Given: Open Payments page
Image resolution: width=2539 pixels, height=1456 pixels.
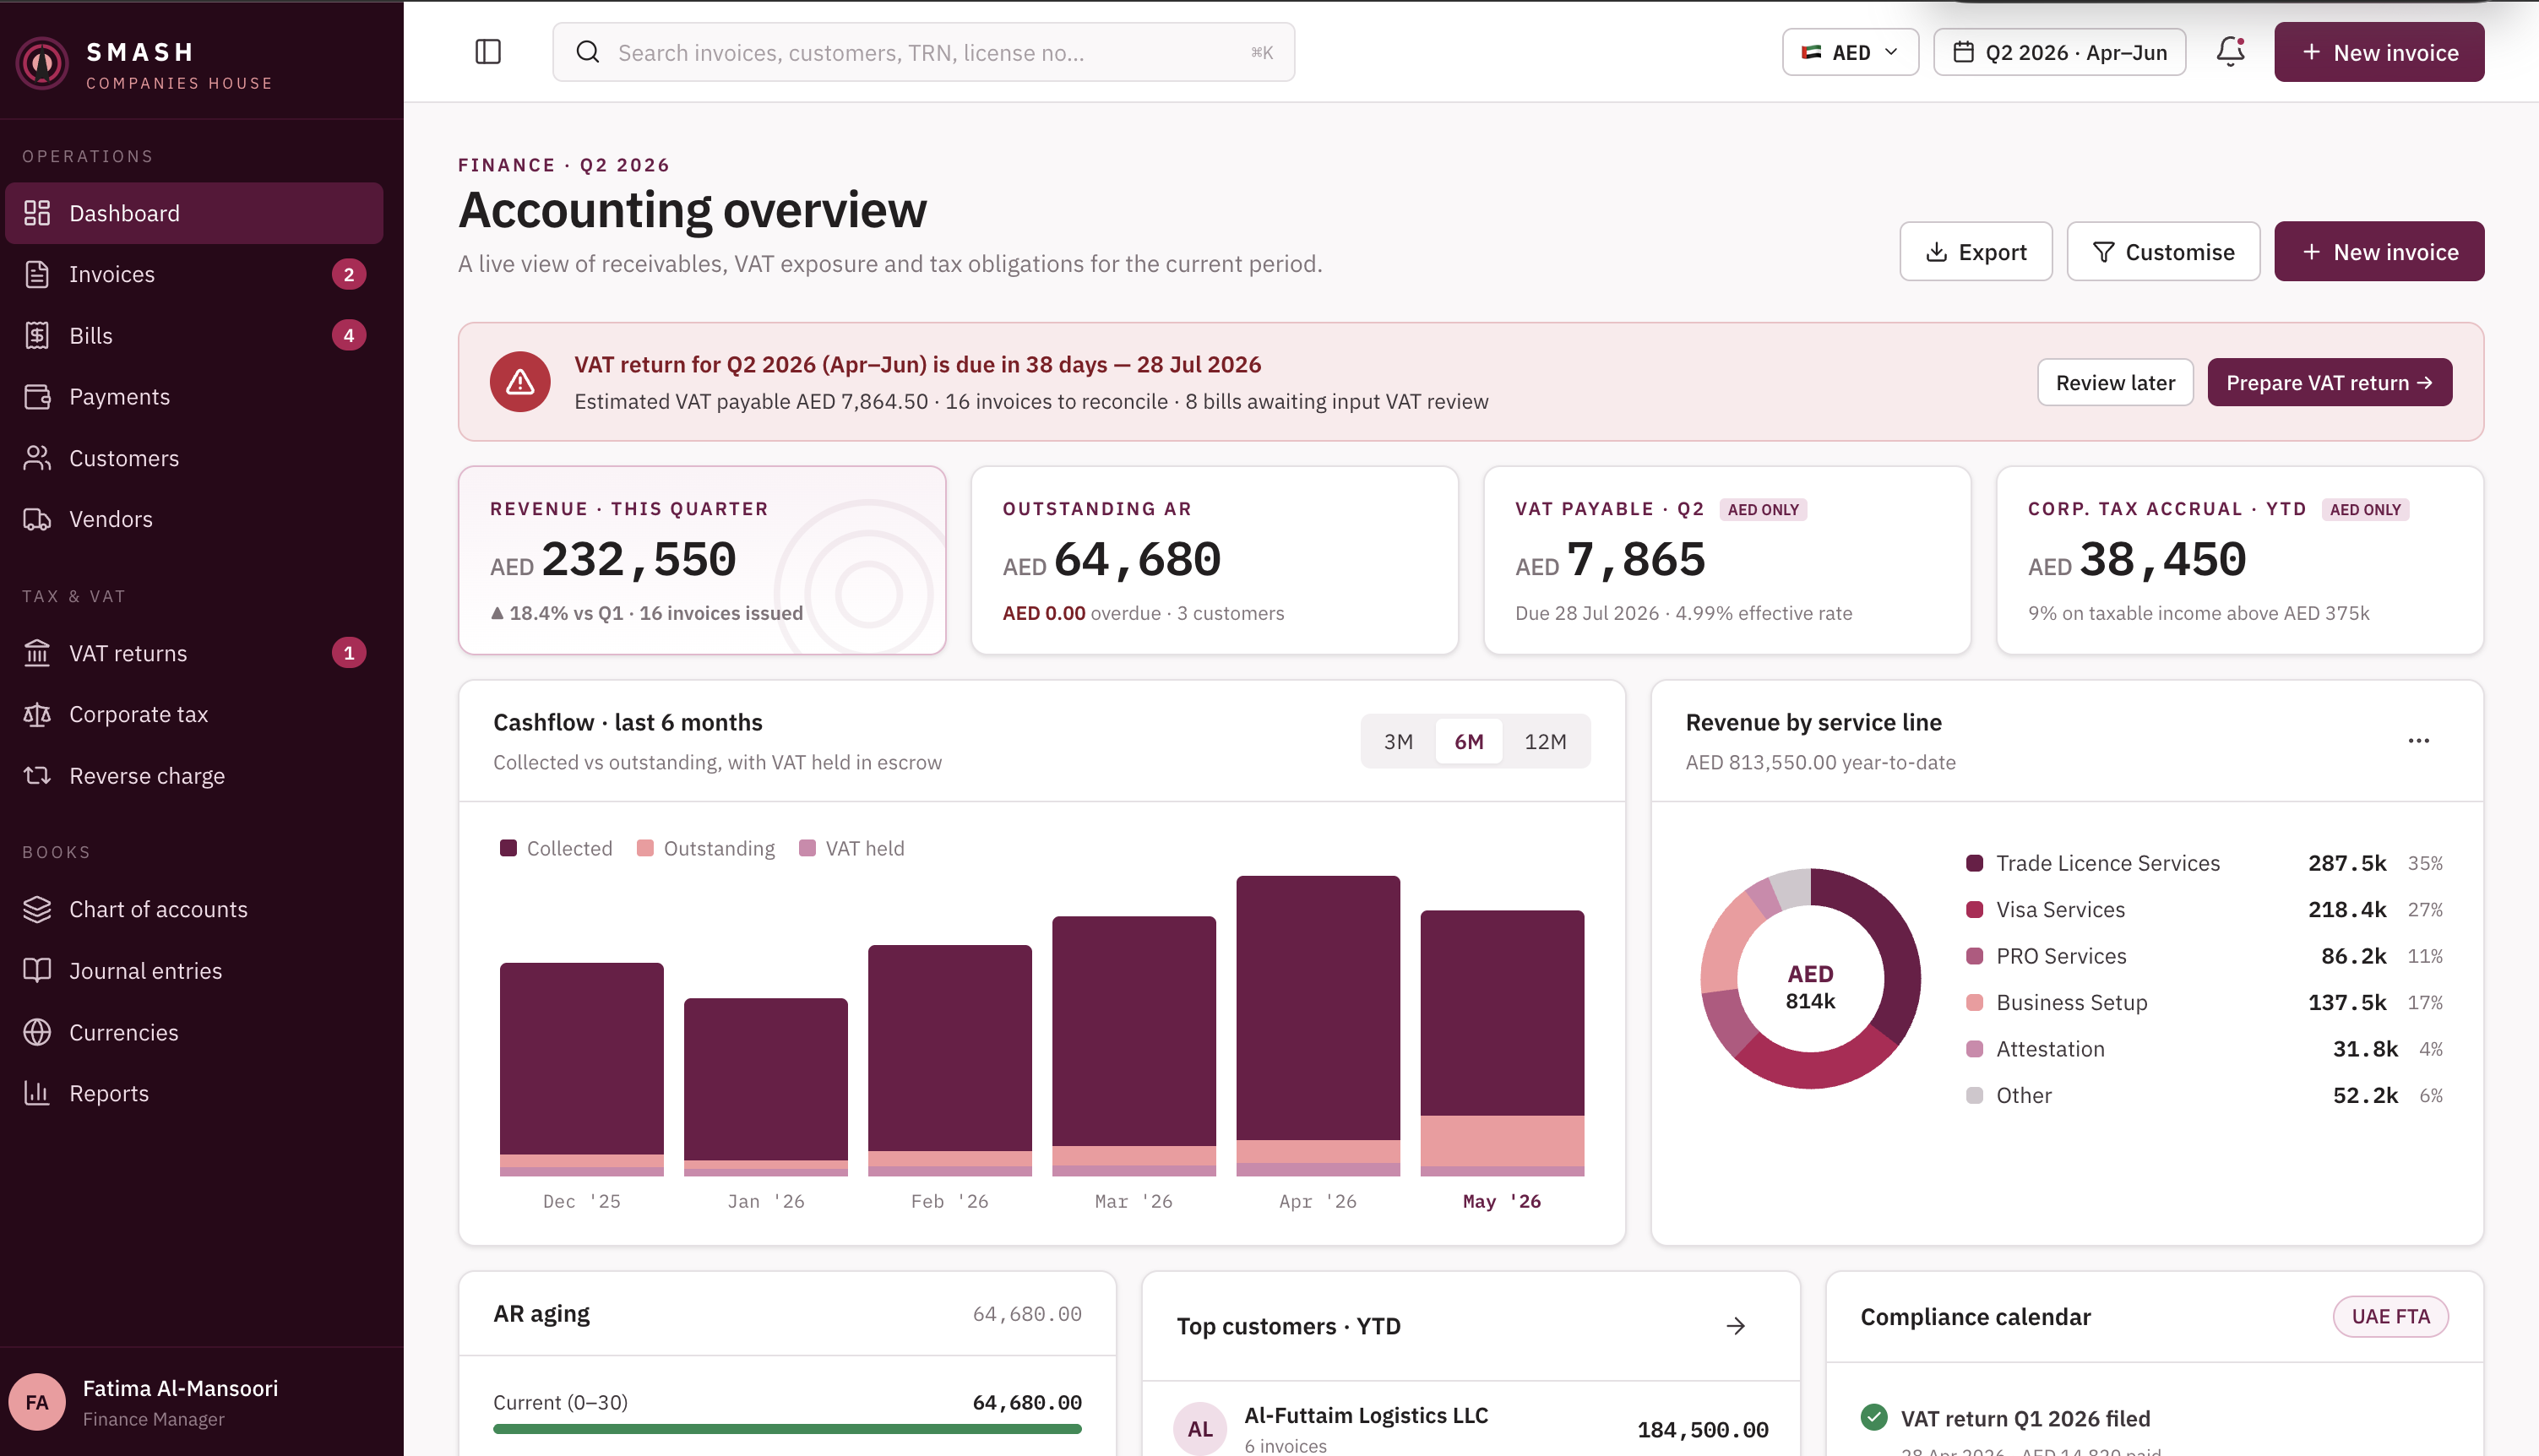Looking at the screenshot, I should click(194, 397).
